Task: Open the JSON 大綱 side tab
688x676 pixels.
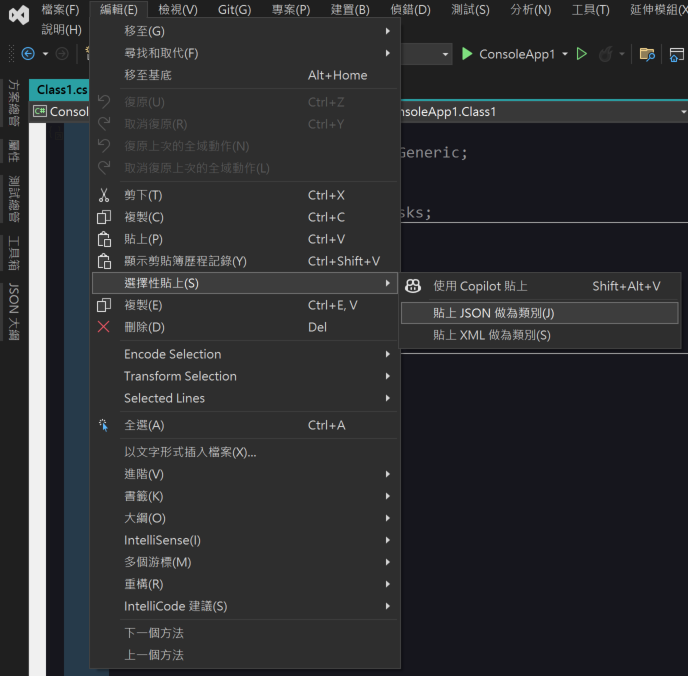Action: (14, 311)
